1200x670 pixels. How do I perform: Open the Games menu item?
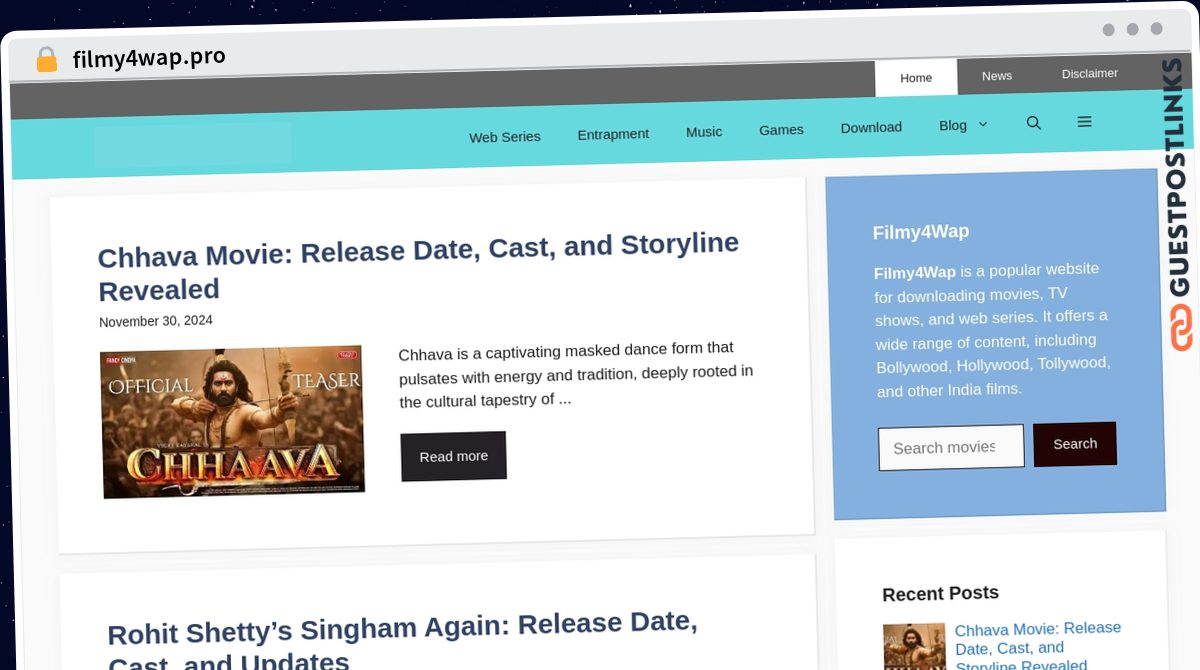pos(781,129)
